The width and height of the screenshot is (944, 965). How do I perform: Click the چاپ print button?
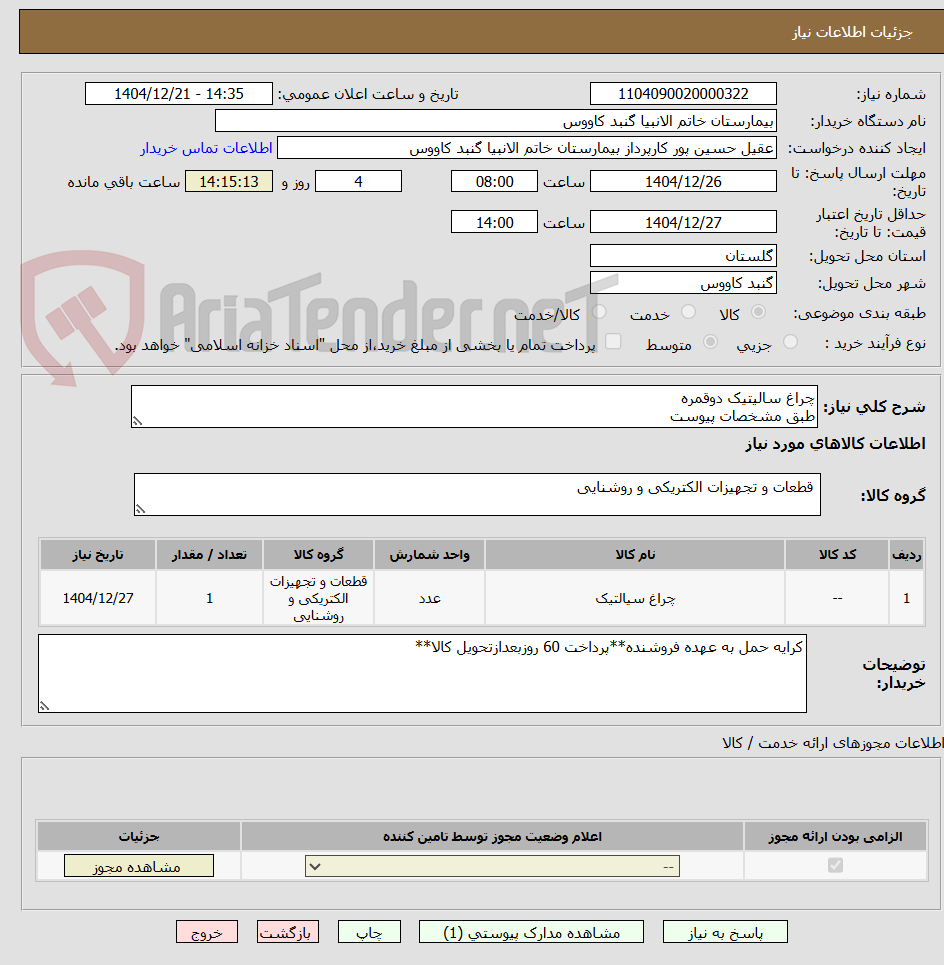tap(369, 932)
